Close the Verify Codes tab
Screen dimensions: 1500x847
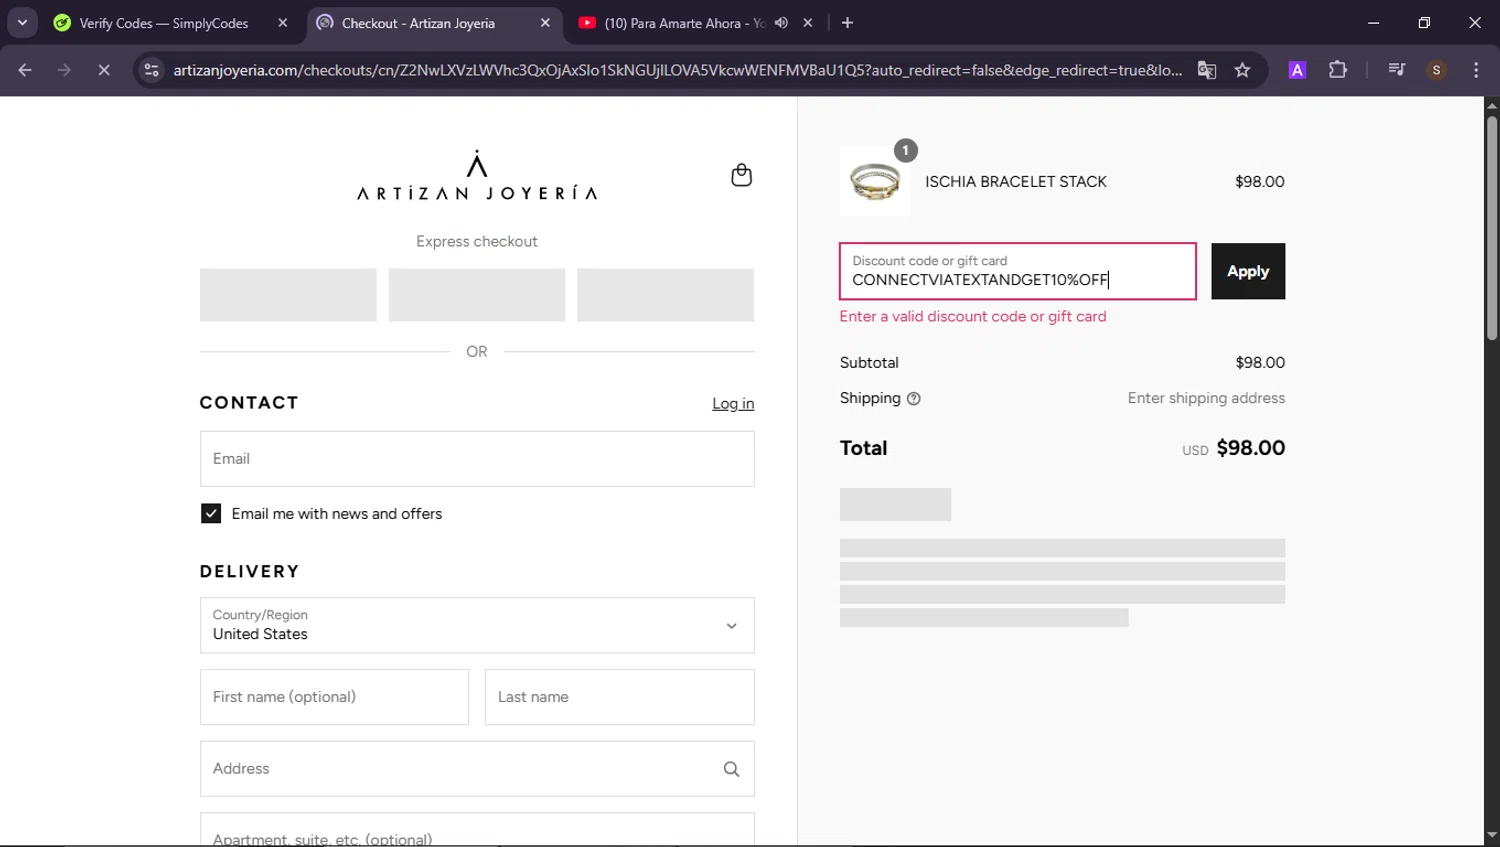click(x=283, y=23)
